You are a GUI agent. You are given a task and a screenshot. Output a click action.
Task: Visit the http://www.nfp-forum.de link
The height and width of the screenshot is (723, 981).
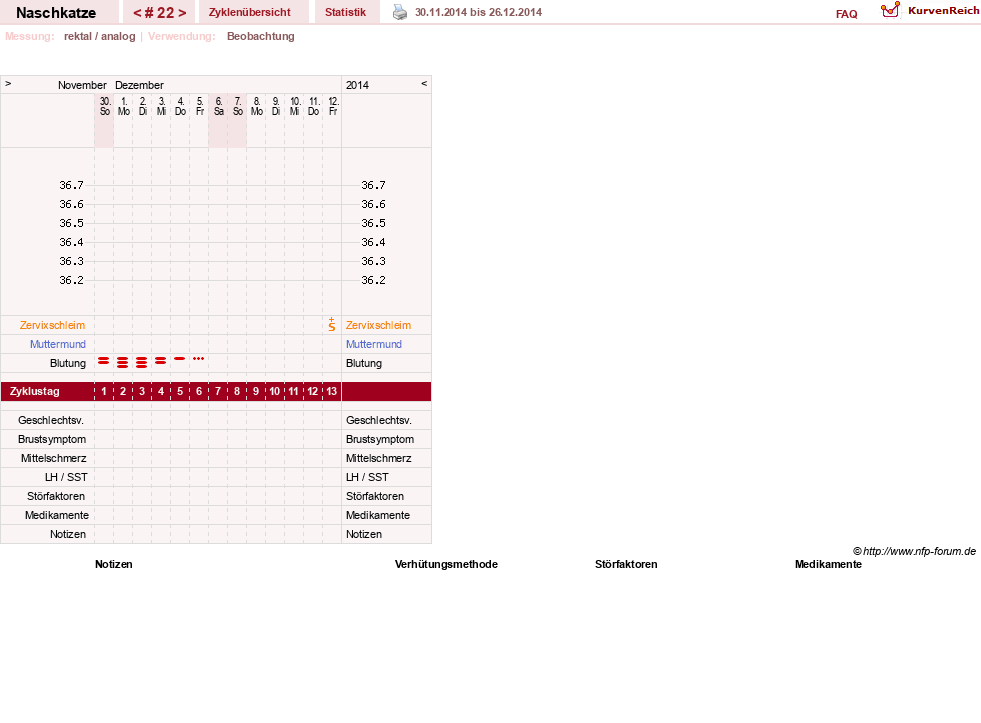[920, 551]
